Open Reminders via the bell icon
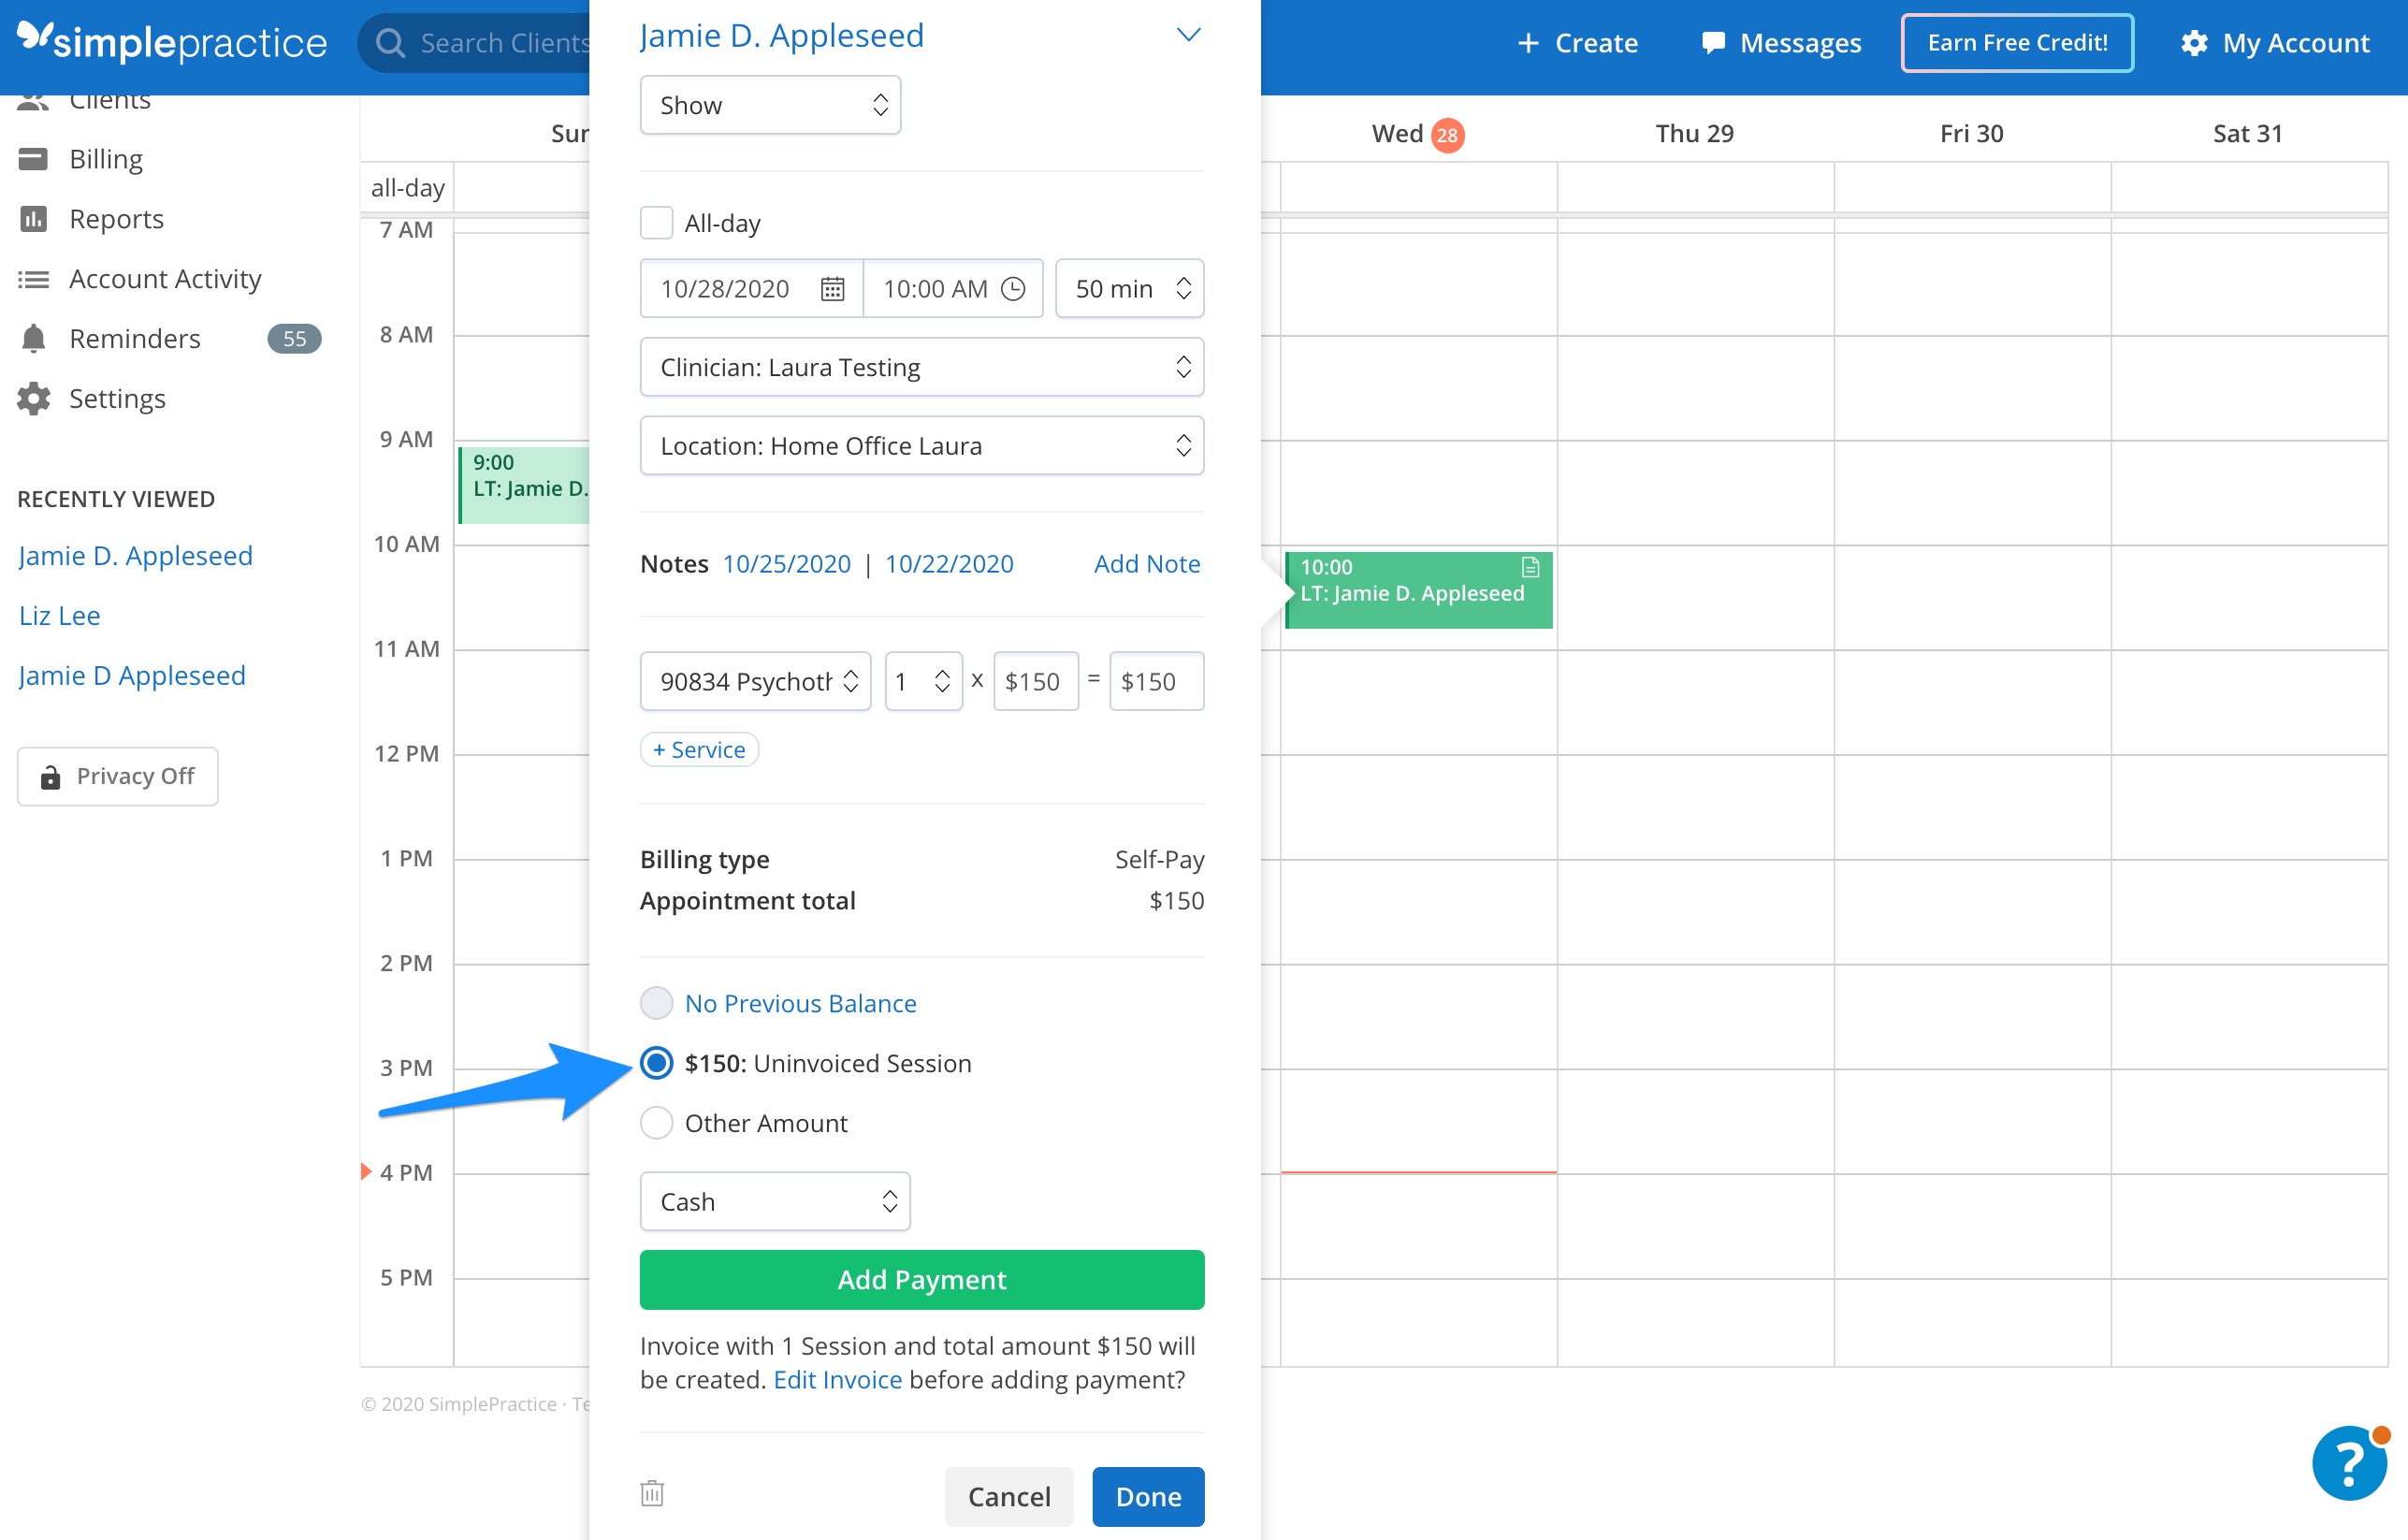This screenshot has height=1540, width=2408. click(33, 338)
